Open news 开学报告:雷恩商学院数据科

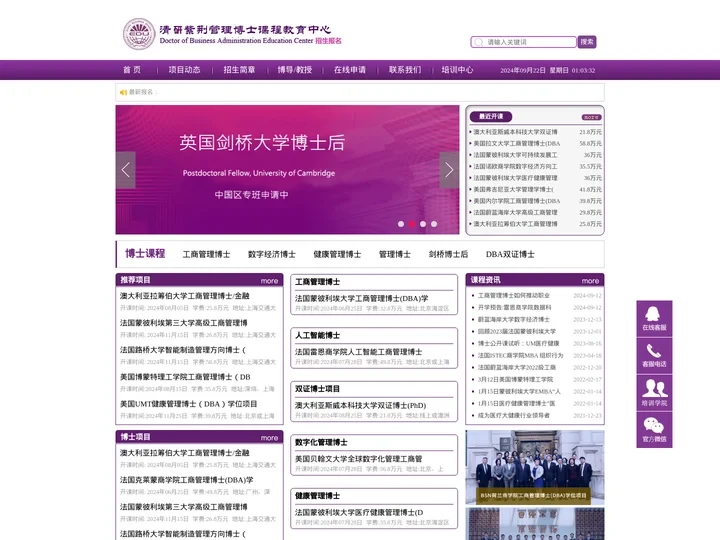515,307
